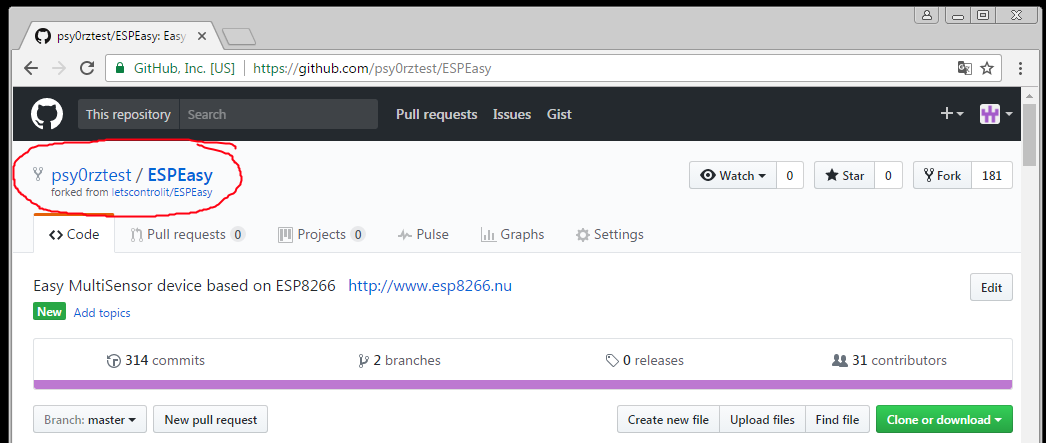The height and width of the screenshot is (443, 1046).
Task: Click the Add topics link
Action: point(101,312)
